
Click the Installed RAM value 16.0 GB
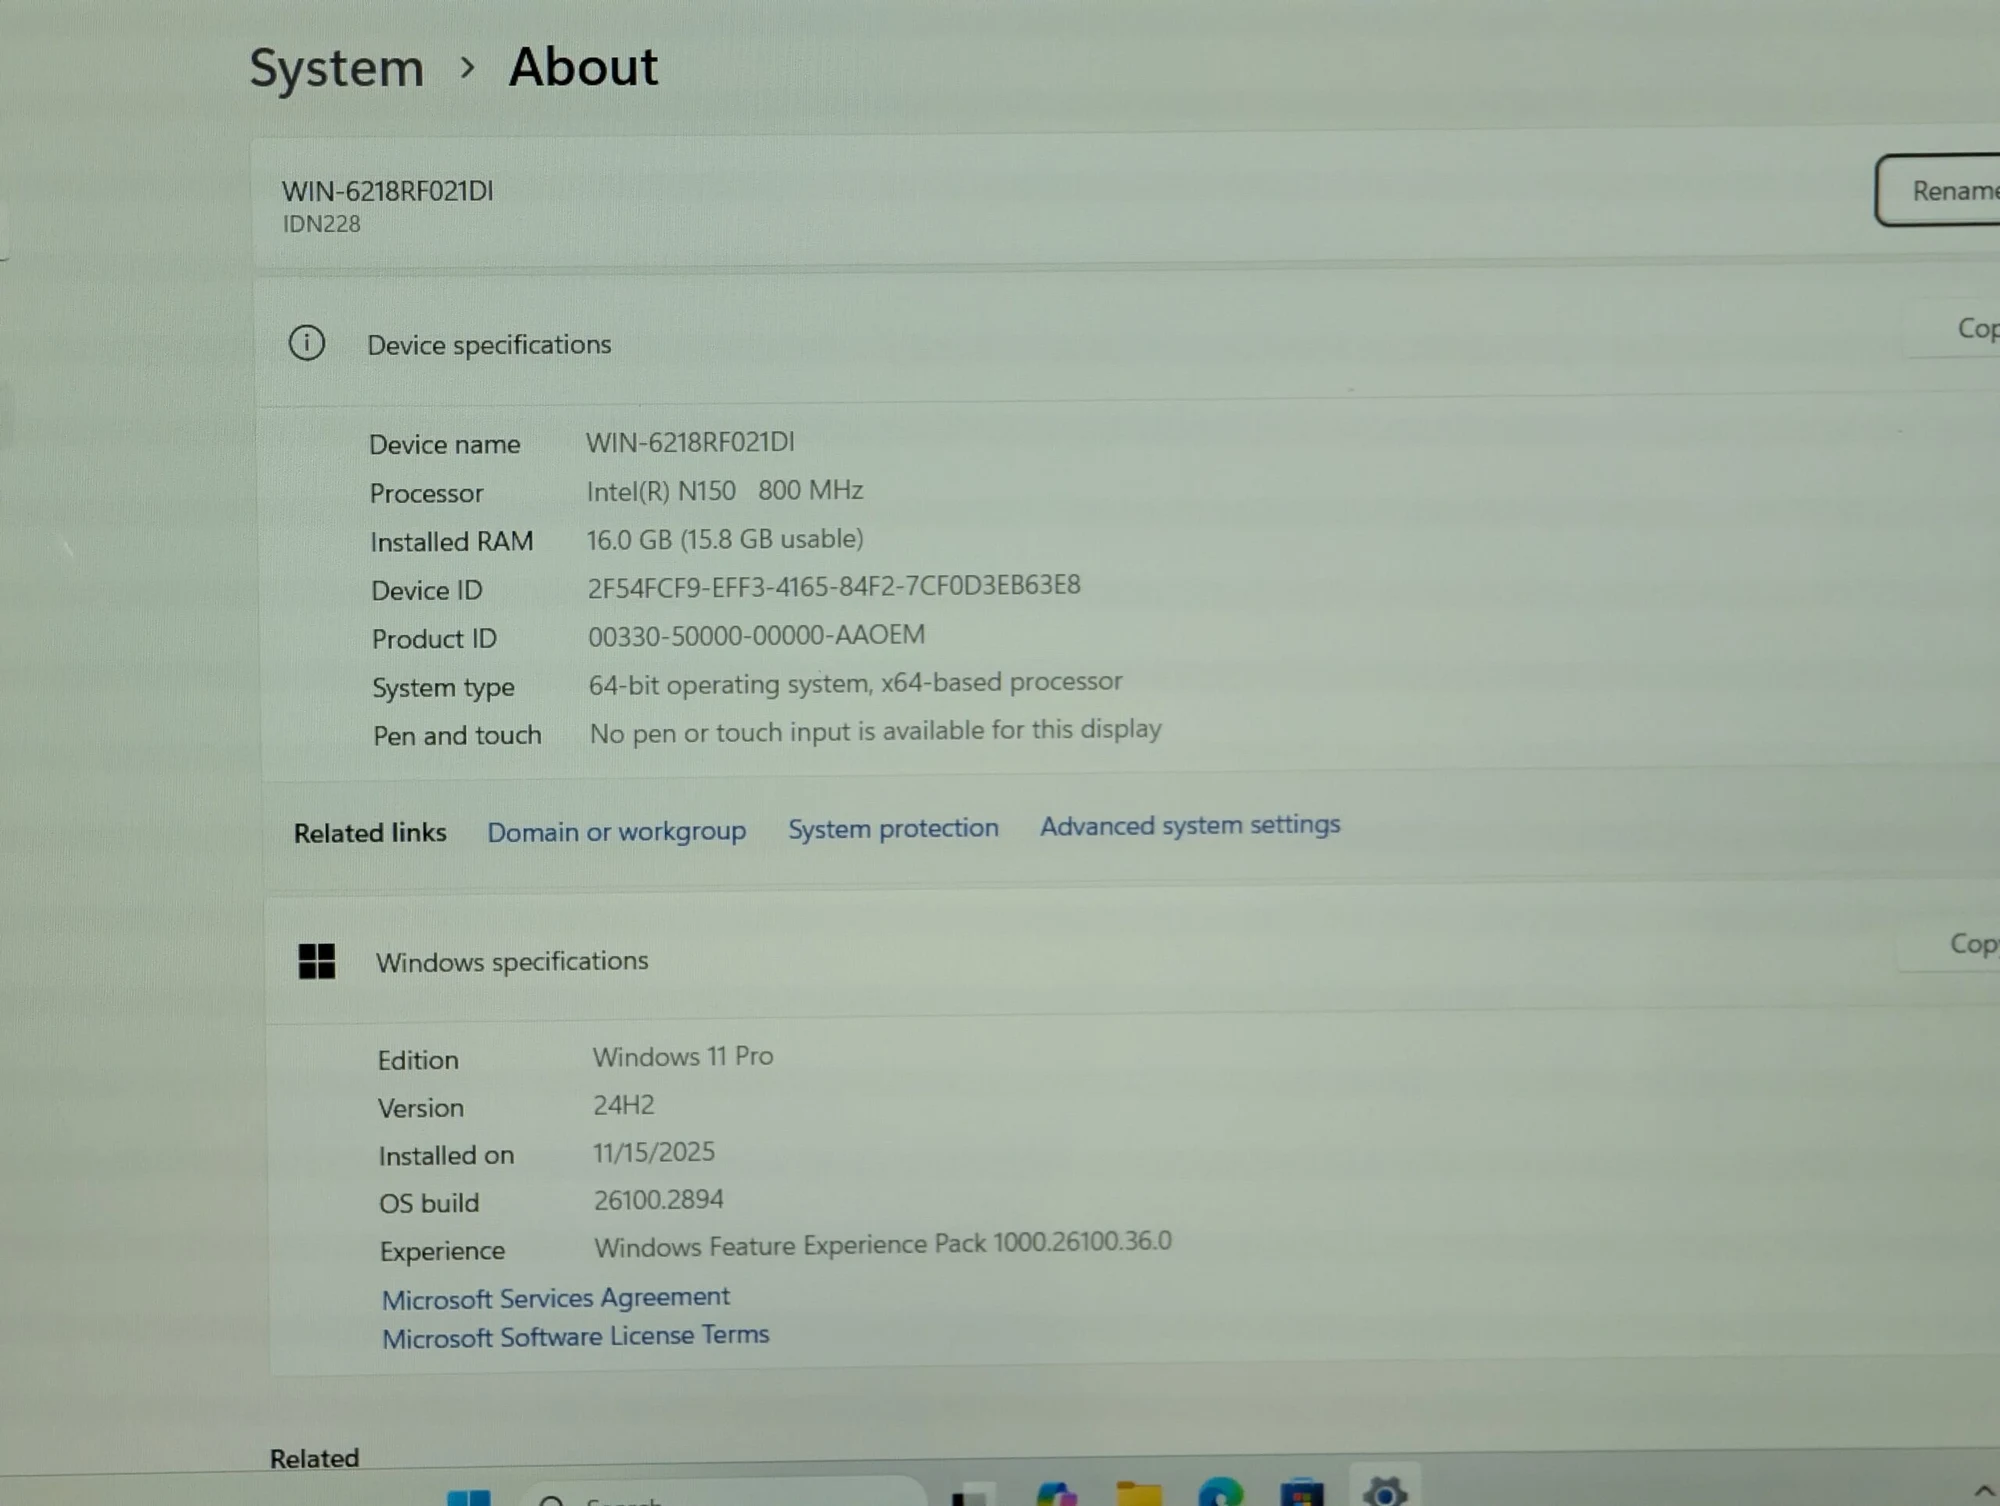tap(725, 539)
